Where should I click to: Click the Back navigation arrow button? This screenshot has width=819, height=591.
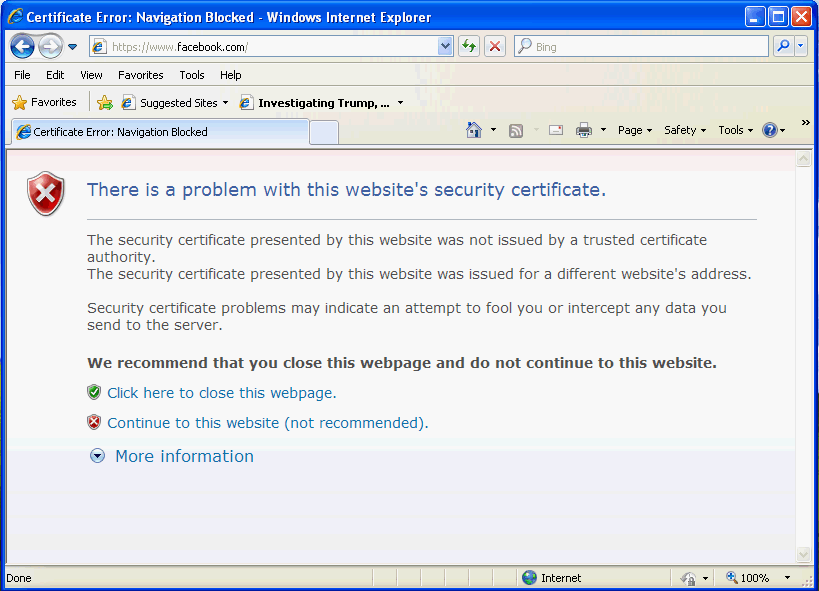tap(22, 46)
